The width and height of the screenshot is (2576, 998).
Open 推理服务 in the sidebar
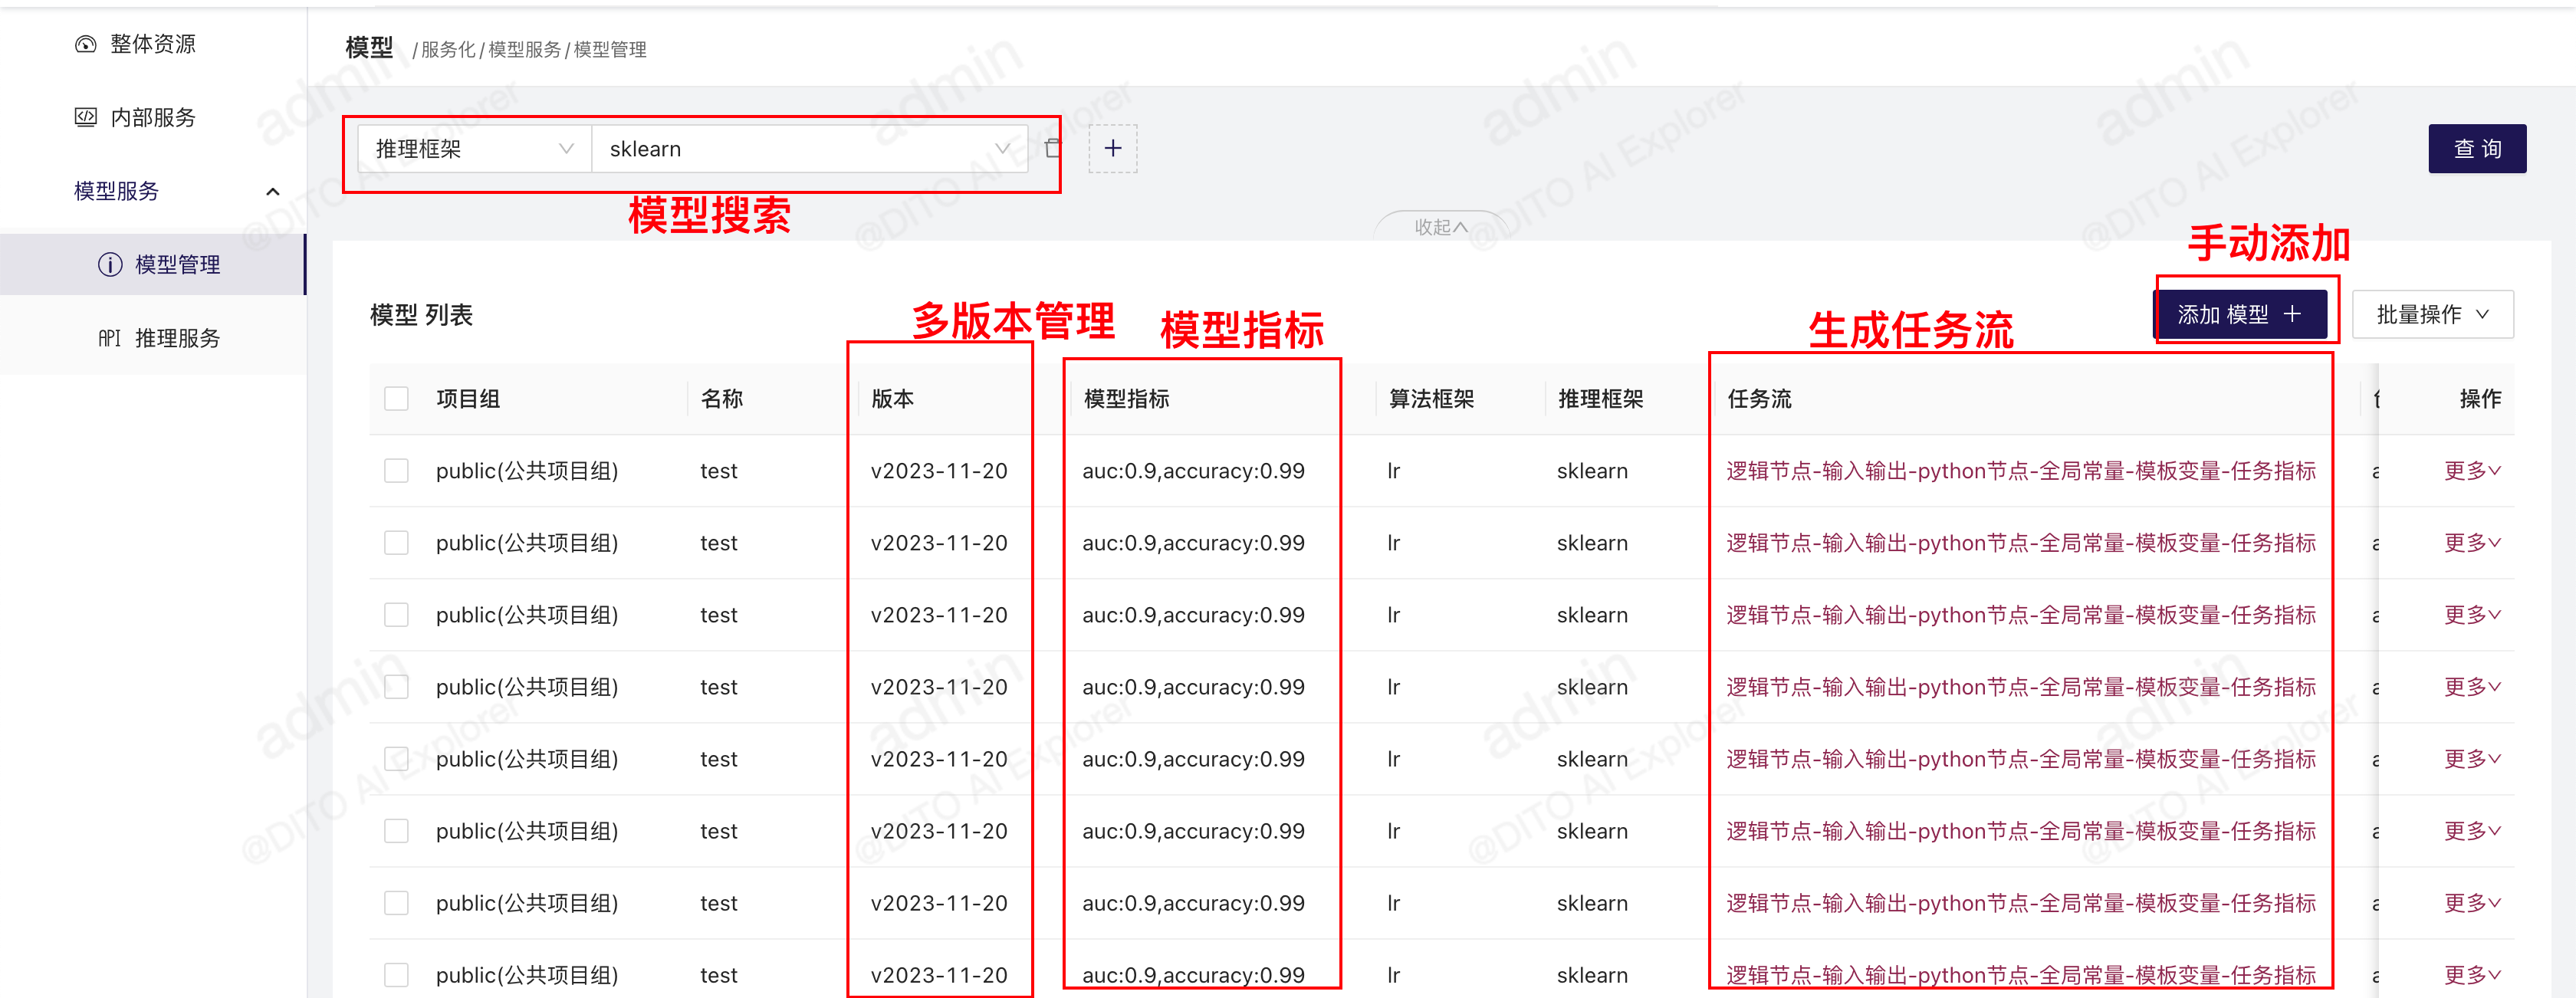[x=176, y=338]
